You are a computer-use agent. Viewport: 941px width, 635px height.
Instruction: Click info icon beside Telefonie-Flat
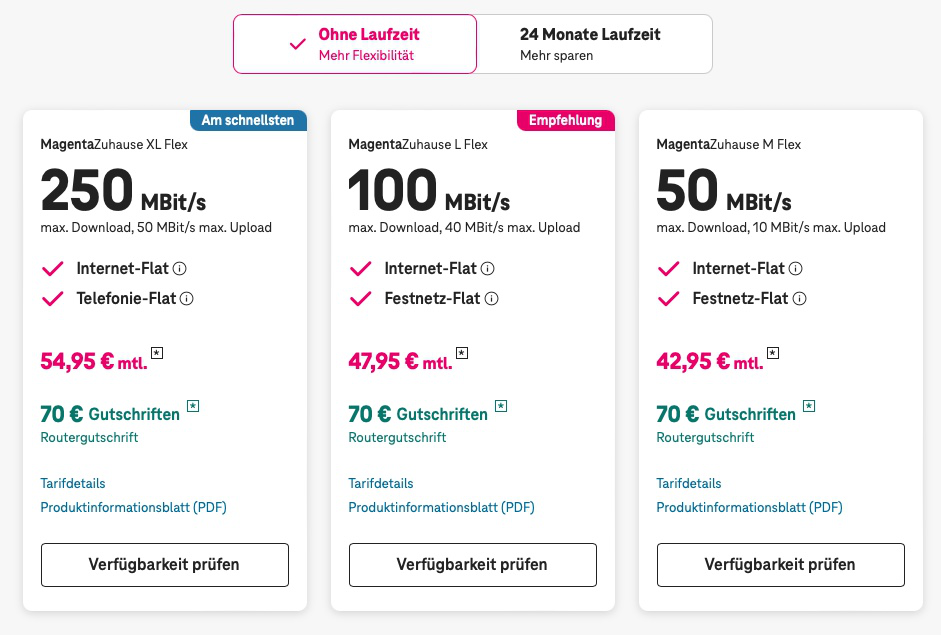[x=186, y=299]
